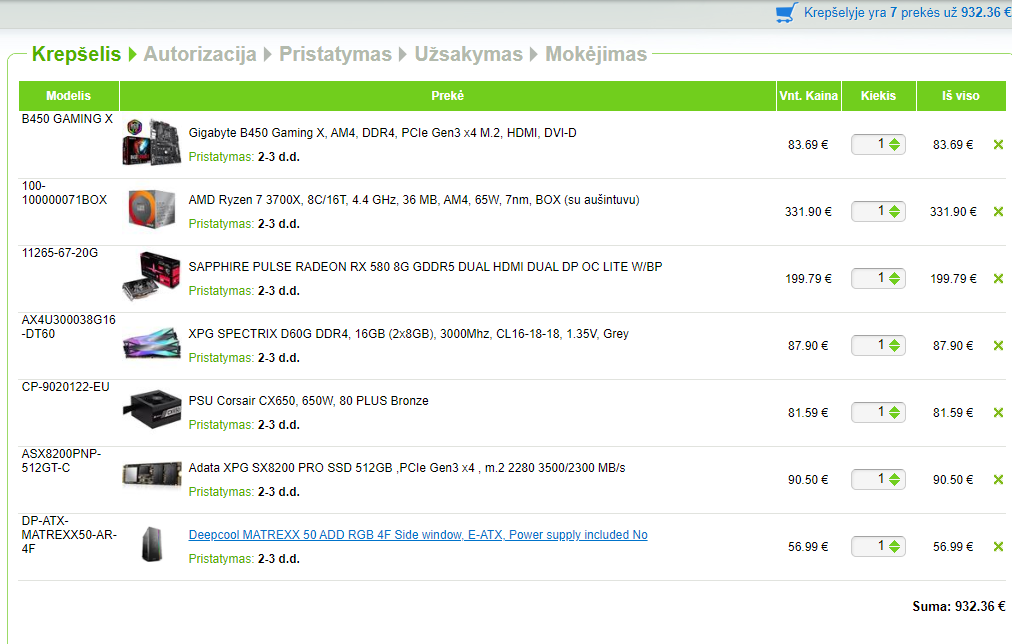Remove Gigabyte B450 Gaming X from cart

(998, 145)
